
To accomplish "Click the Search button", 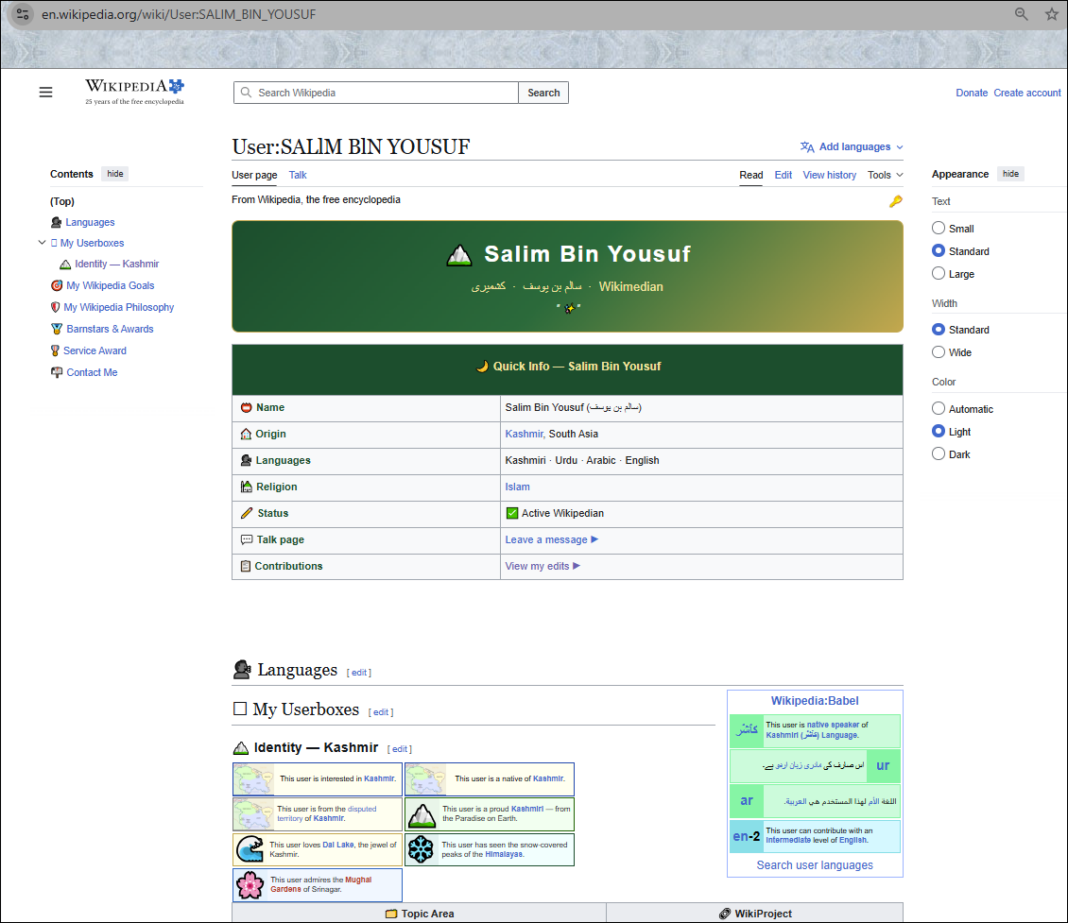I will tap(544, 93).
